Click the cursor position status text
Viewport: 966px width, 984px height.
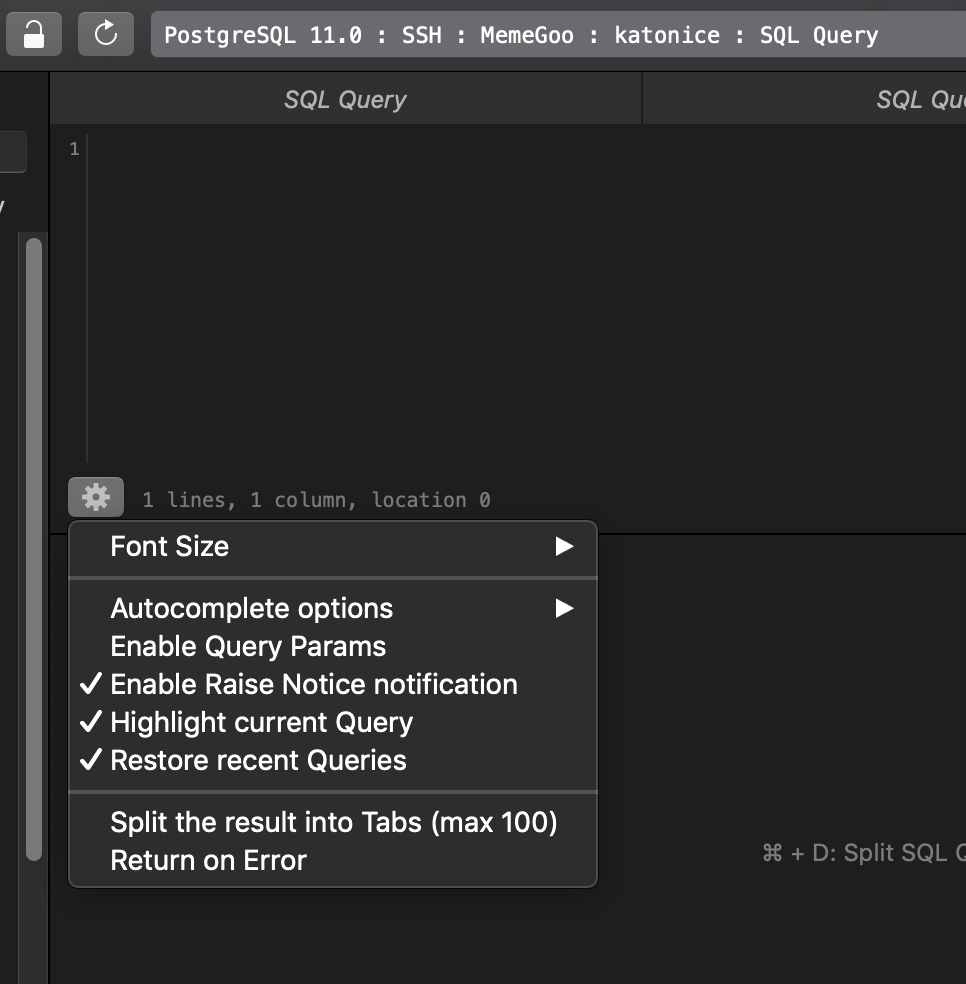pyautogui.click(x=316, y=500)
